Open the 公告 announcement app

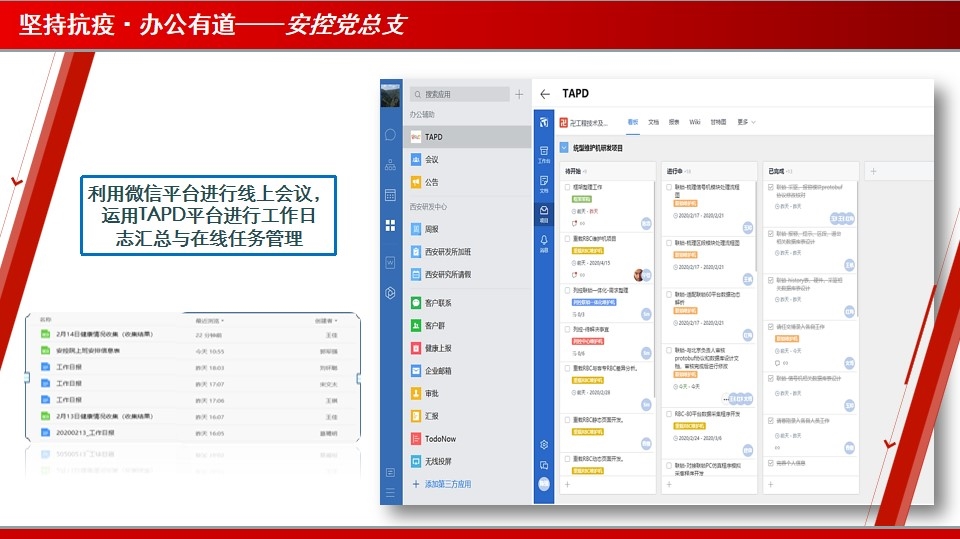point(467,183)
